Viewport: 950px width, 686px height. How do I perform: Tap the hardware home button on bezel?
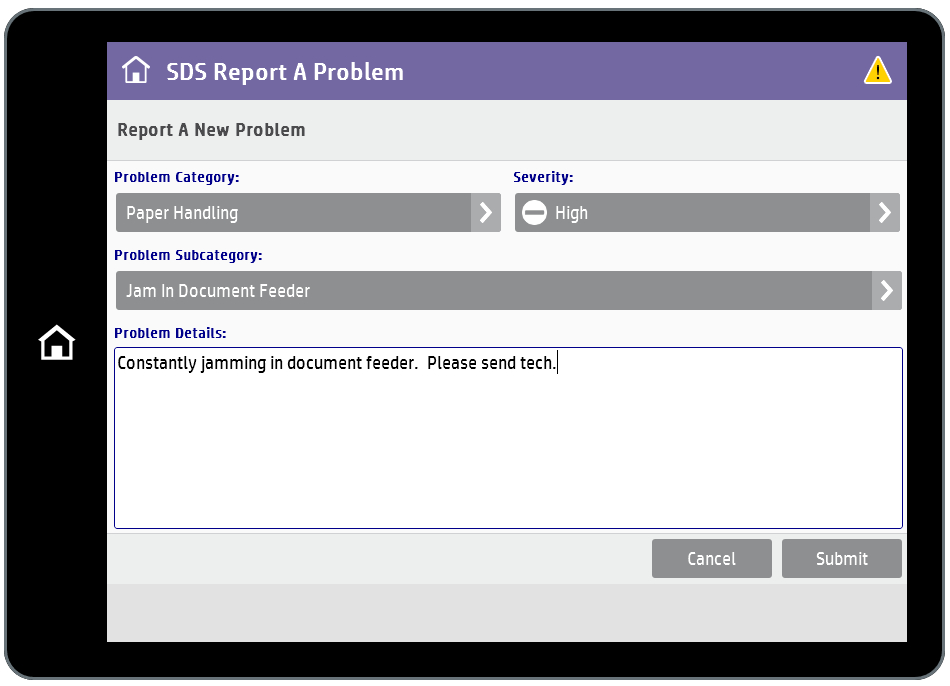[x=57, y=342]
